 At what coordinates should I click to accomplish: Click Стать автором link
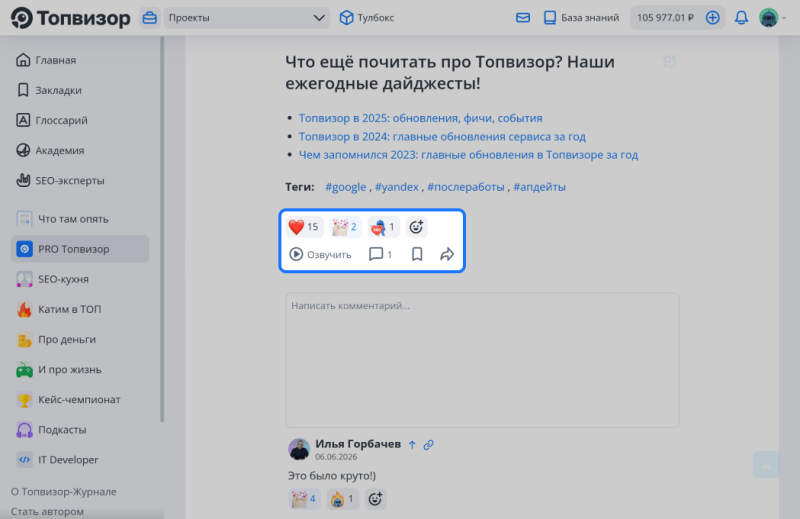(47, 511)
